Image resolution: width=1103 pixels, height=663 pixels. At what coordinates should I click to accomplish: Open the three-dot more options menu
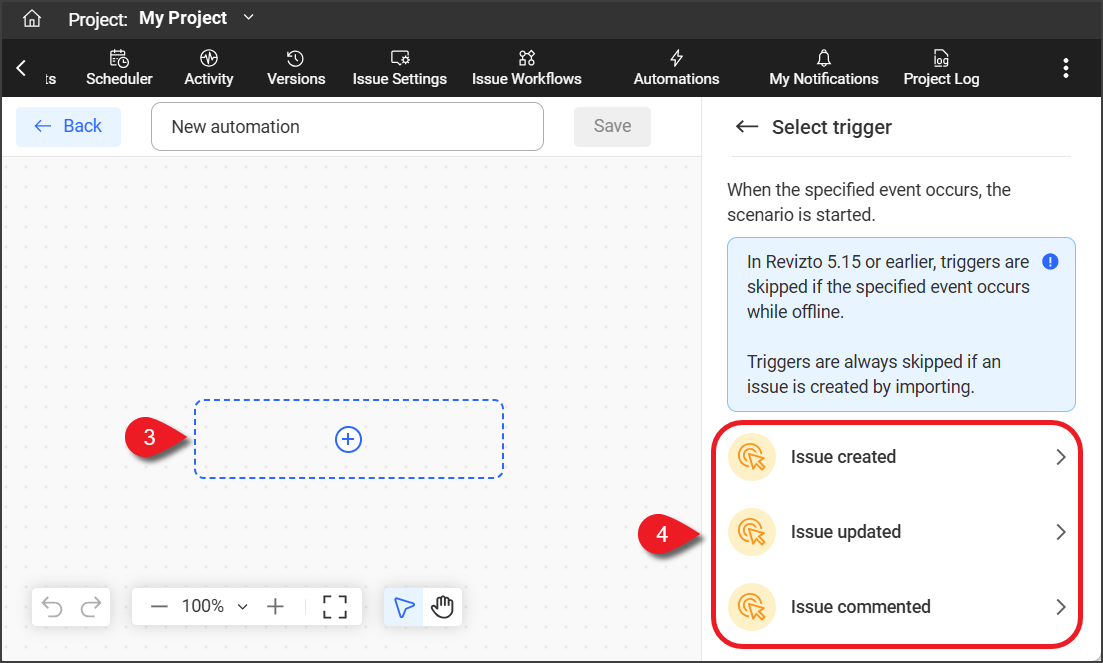1066,68
